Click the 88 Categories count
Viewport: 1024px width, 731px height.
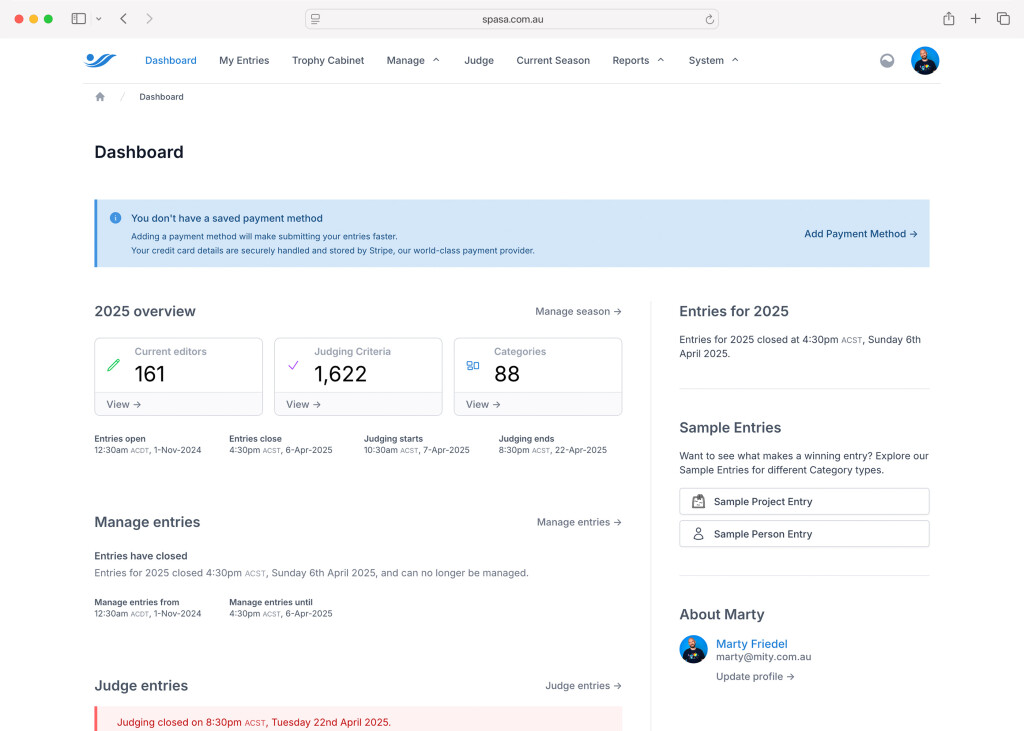(507, 374)
